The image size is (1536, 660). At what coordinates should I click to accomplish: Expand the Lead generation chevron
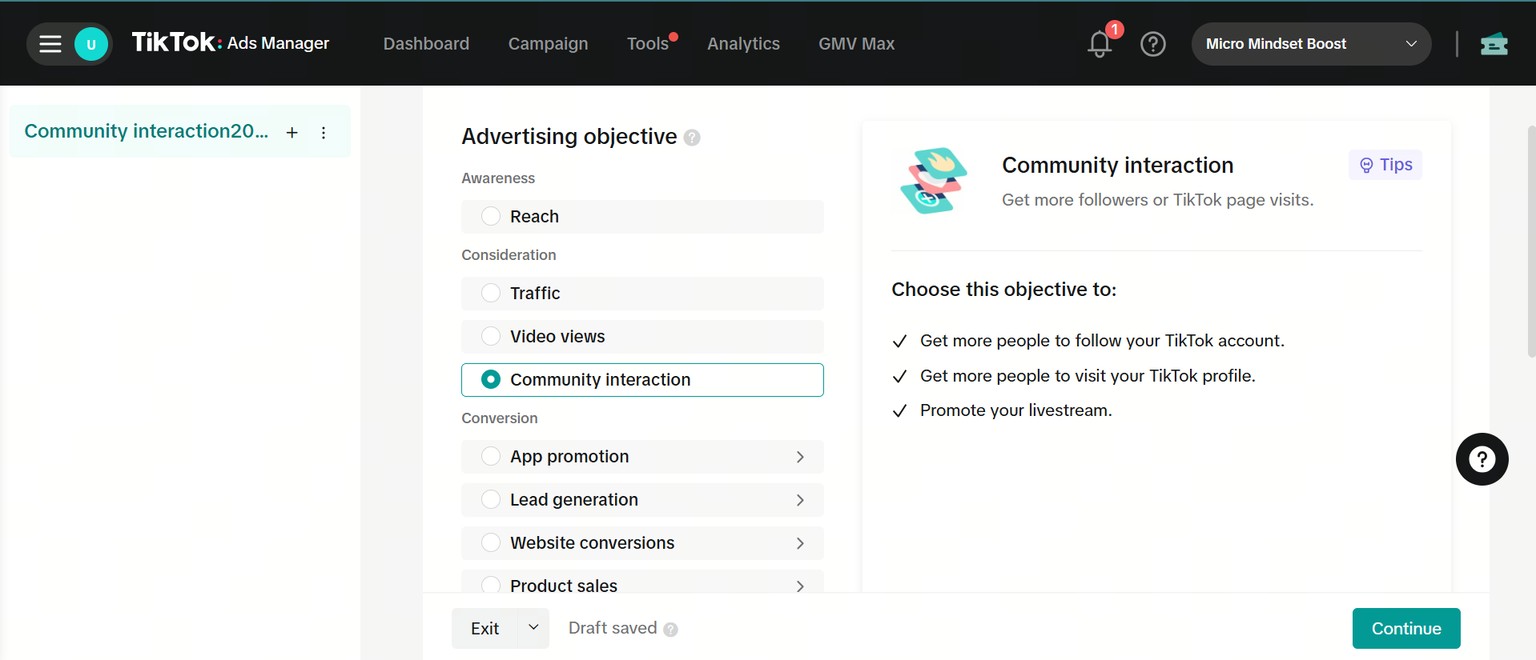click(x=800, y=500)
